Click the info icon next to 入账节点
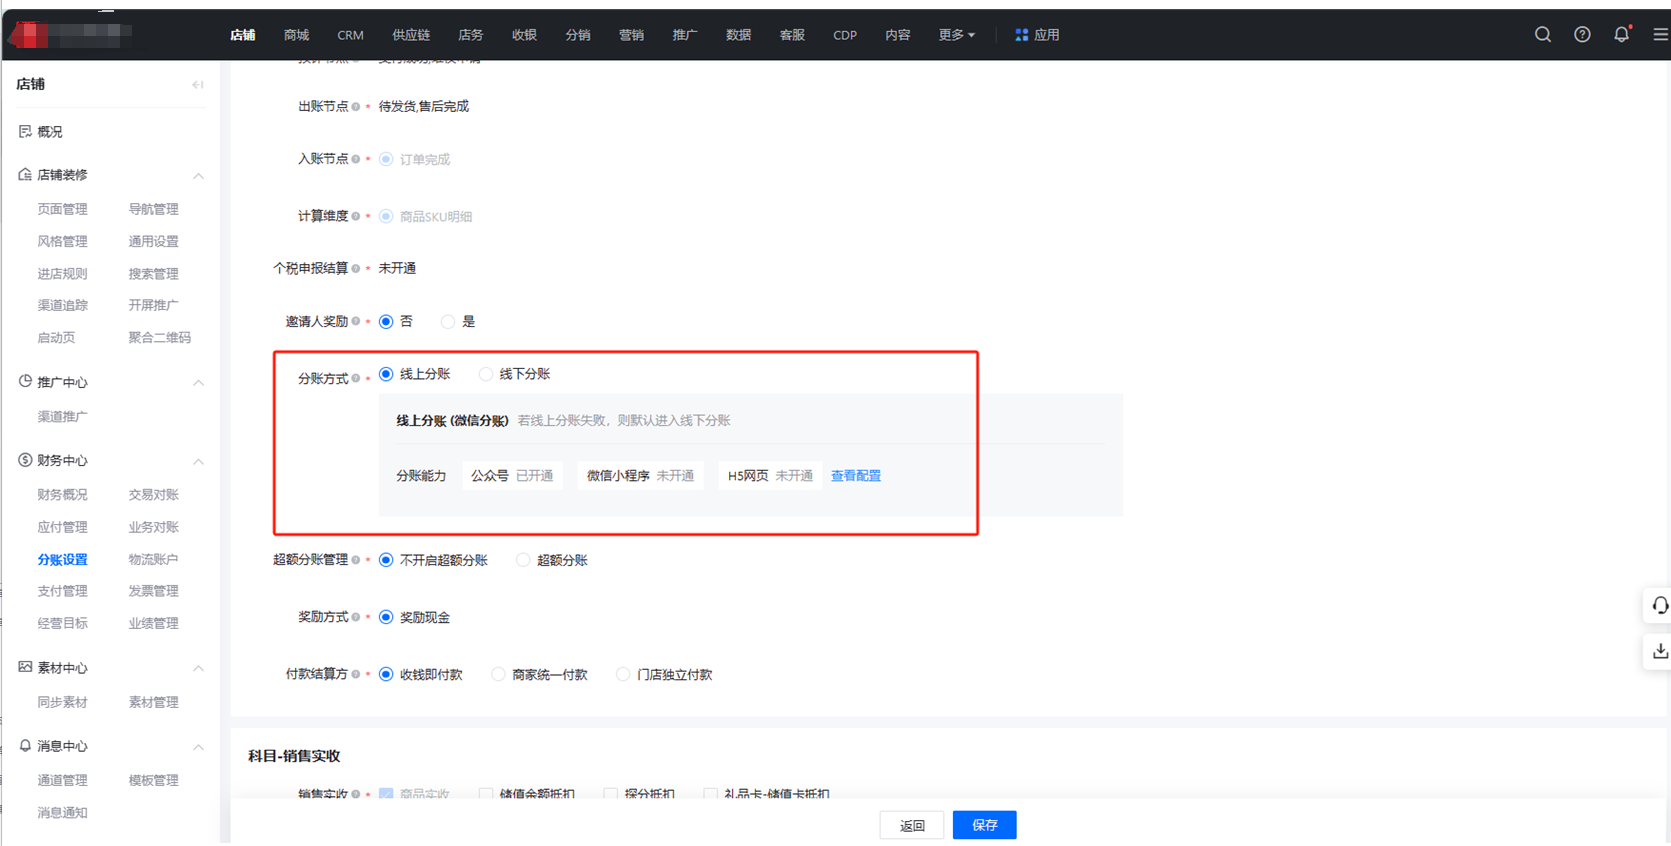Viewport: 1671px width, 846px height. pyautogui.click(x=356, y=159)
